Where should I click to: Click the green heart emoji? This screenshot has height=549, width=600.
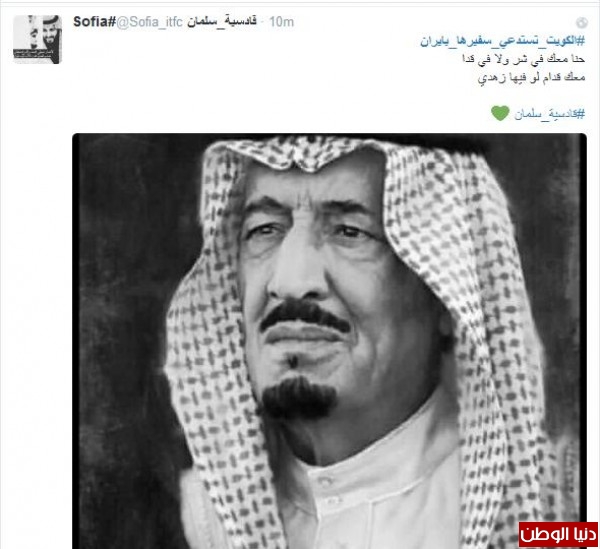pyautogui.click(x=500, y=113)
